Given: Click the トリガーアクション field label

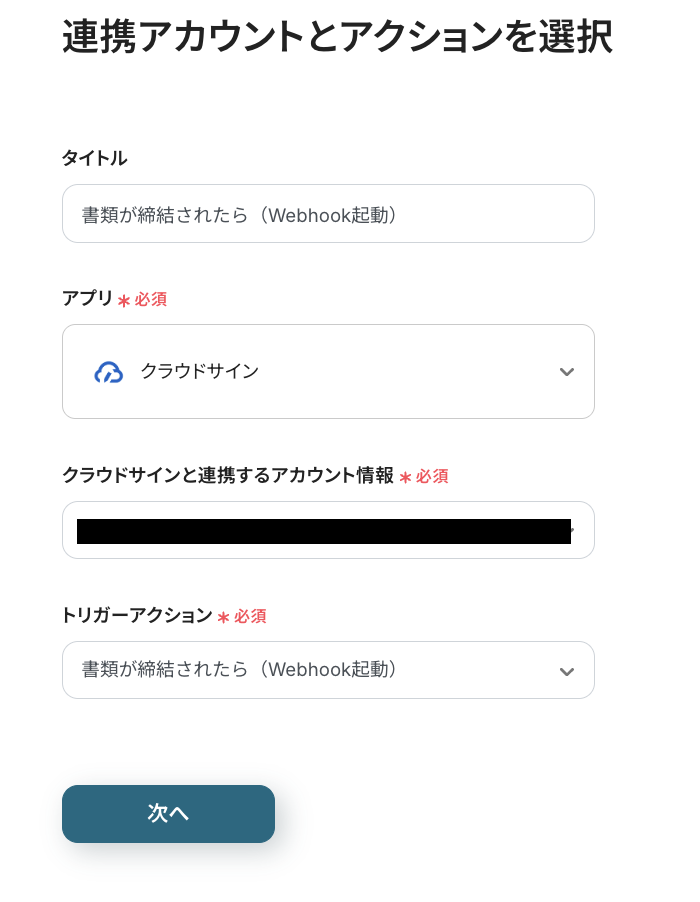Looking at the screenshot, I should (x=137, y=616).
